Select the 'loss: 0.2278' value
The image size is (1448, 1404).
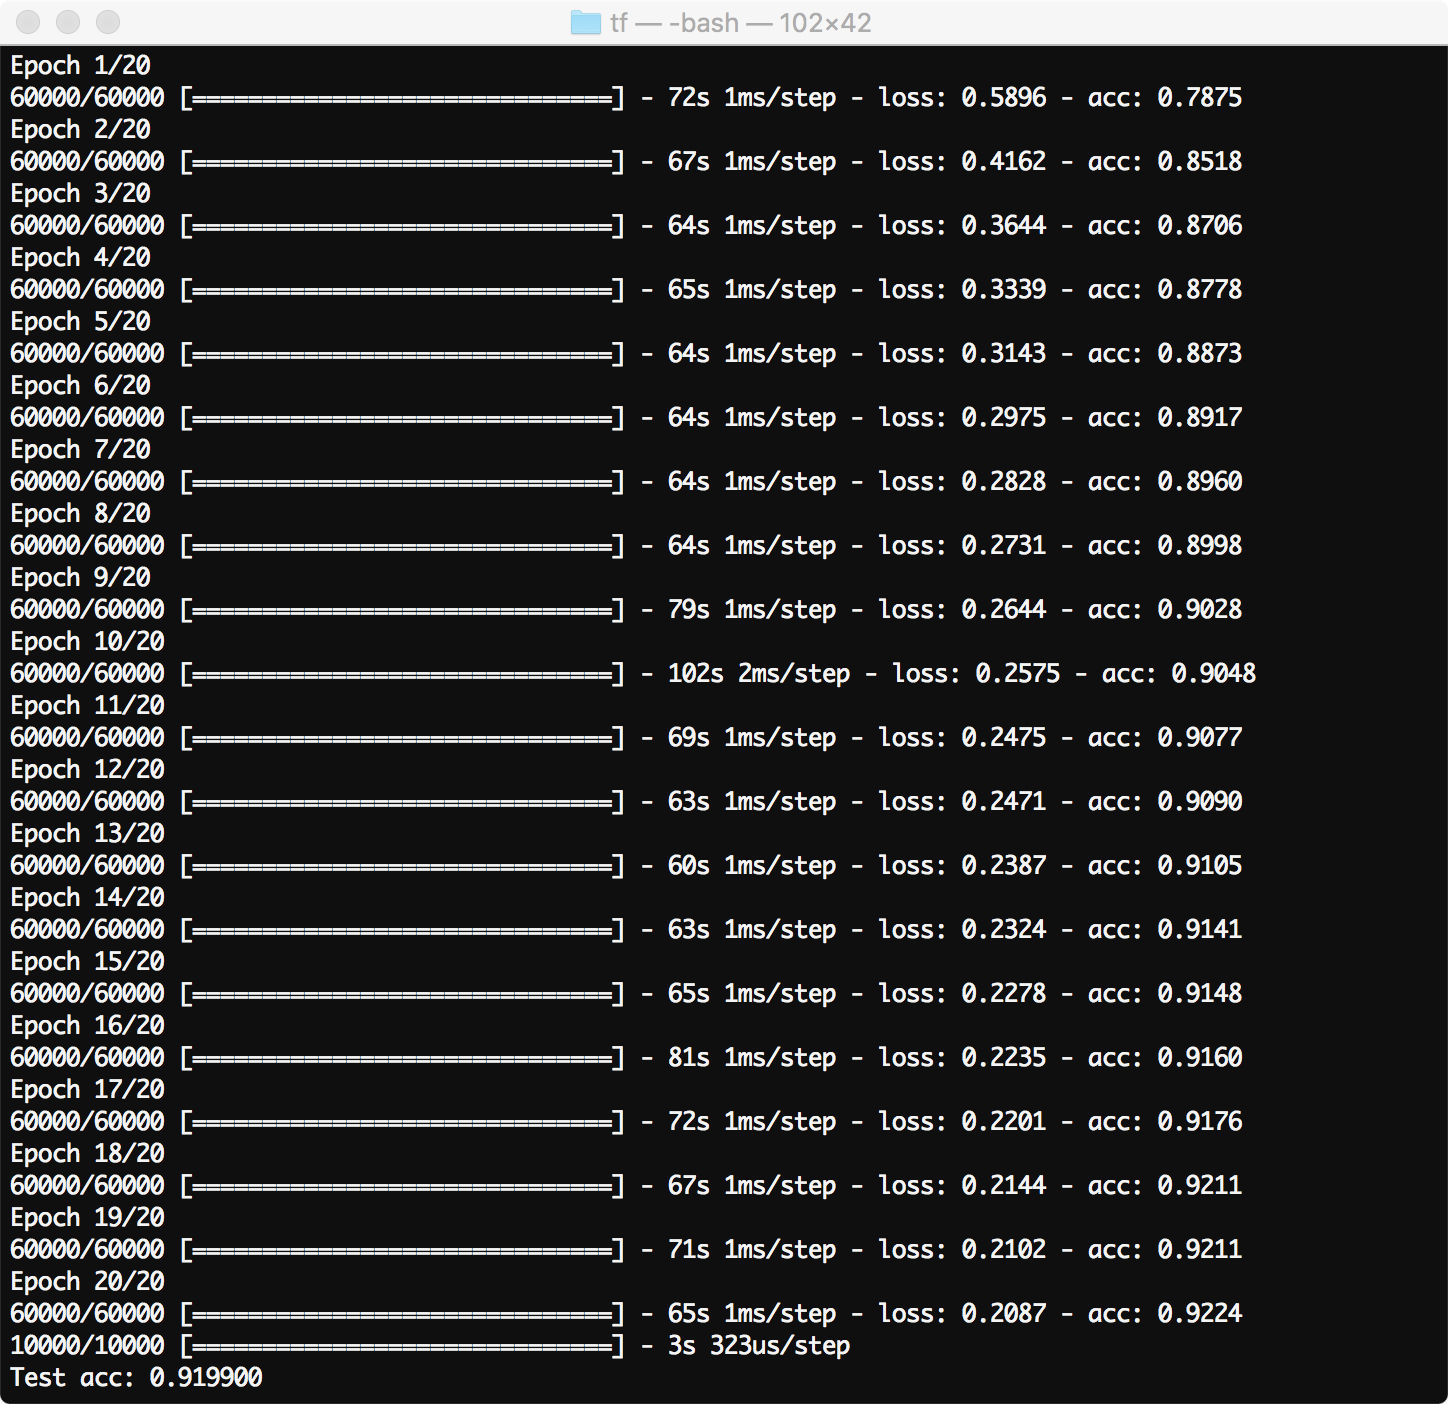point(962,994)
